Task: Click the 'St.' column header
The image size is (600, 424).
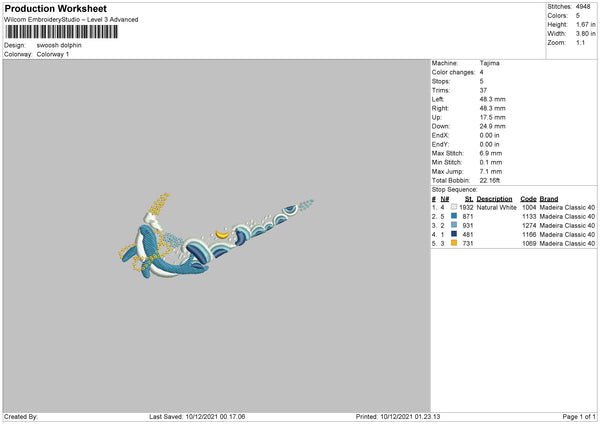Action: pos(469,199)
